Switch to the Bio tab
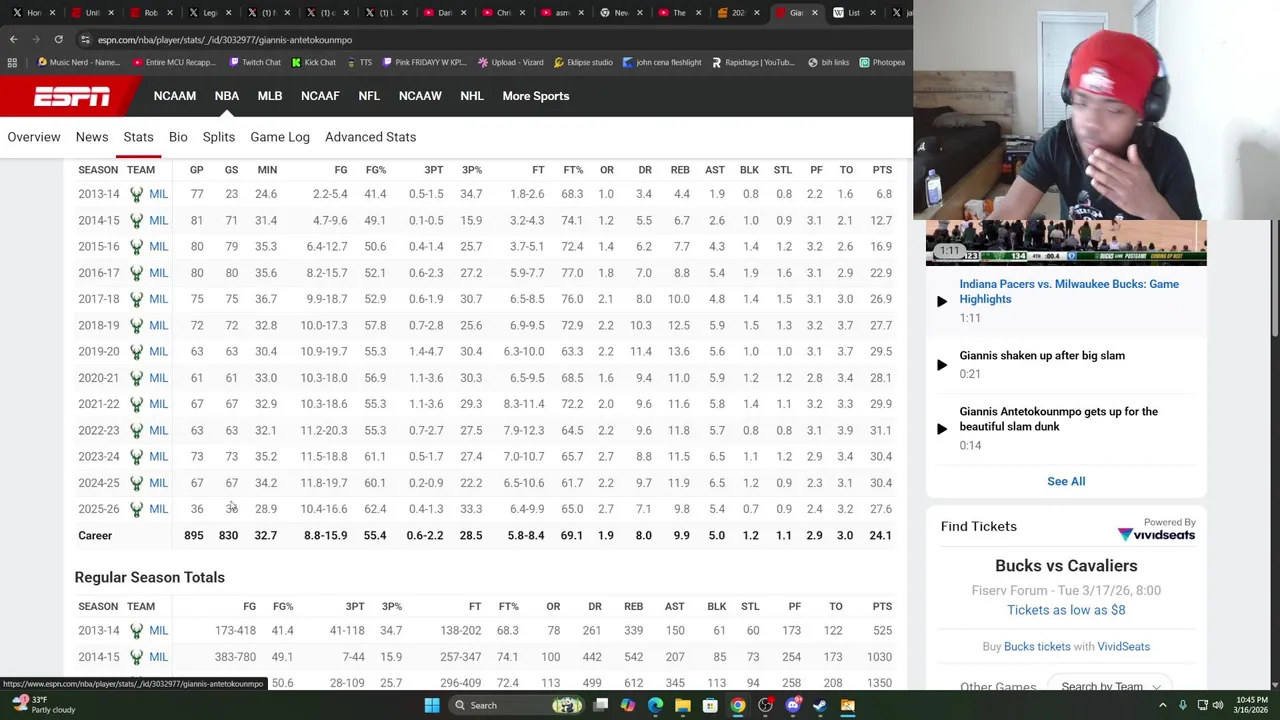The image size is (1280, 720). pyautogui.click(x=178, y=137)
